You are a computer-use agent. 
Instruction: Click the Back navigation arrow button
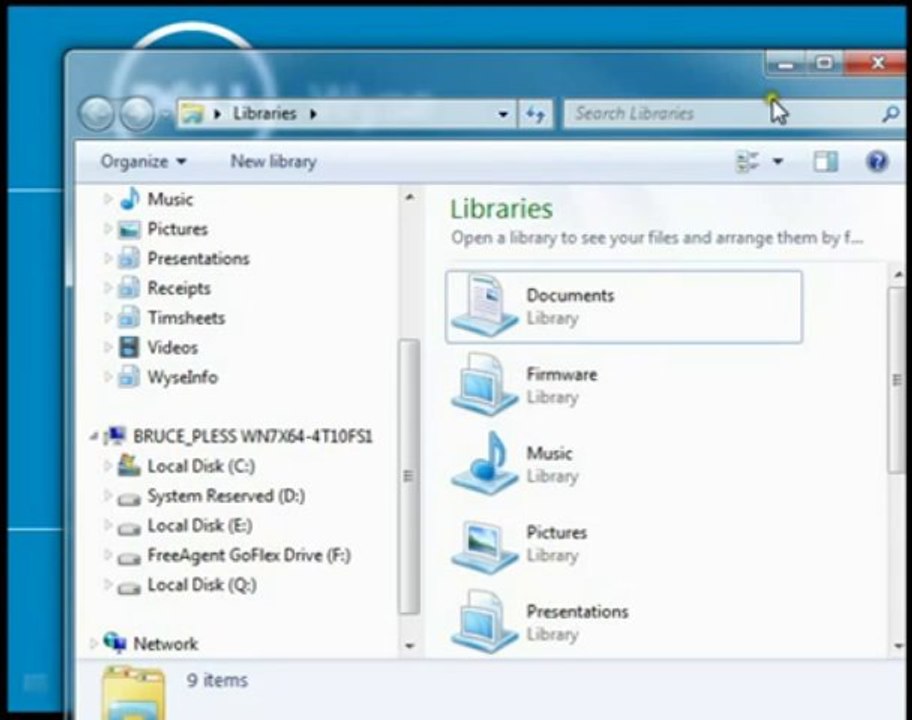[97, 113]
